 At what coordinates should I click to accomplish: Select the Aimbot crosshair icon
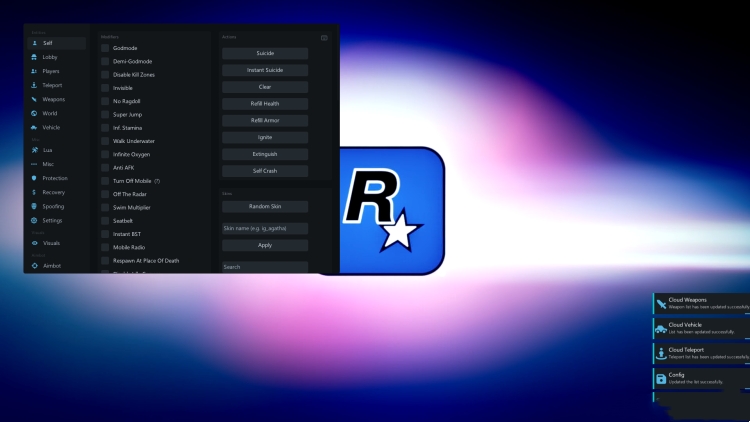pos(34,266)
